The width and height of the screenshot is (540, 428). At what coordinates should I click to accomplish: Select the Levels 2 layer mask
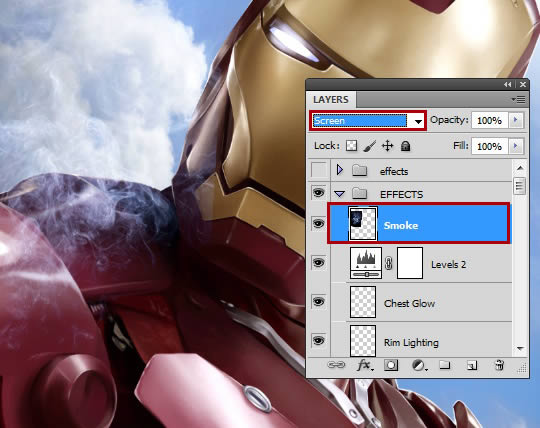pos(410,263)
